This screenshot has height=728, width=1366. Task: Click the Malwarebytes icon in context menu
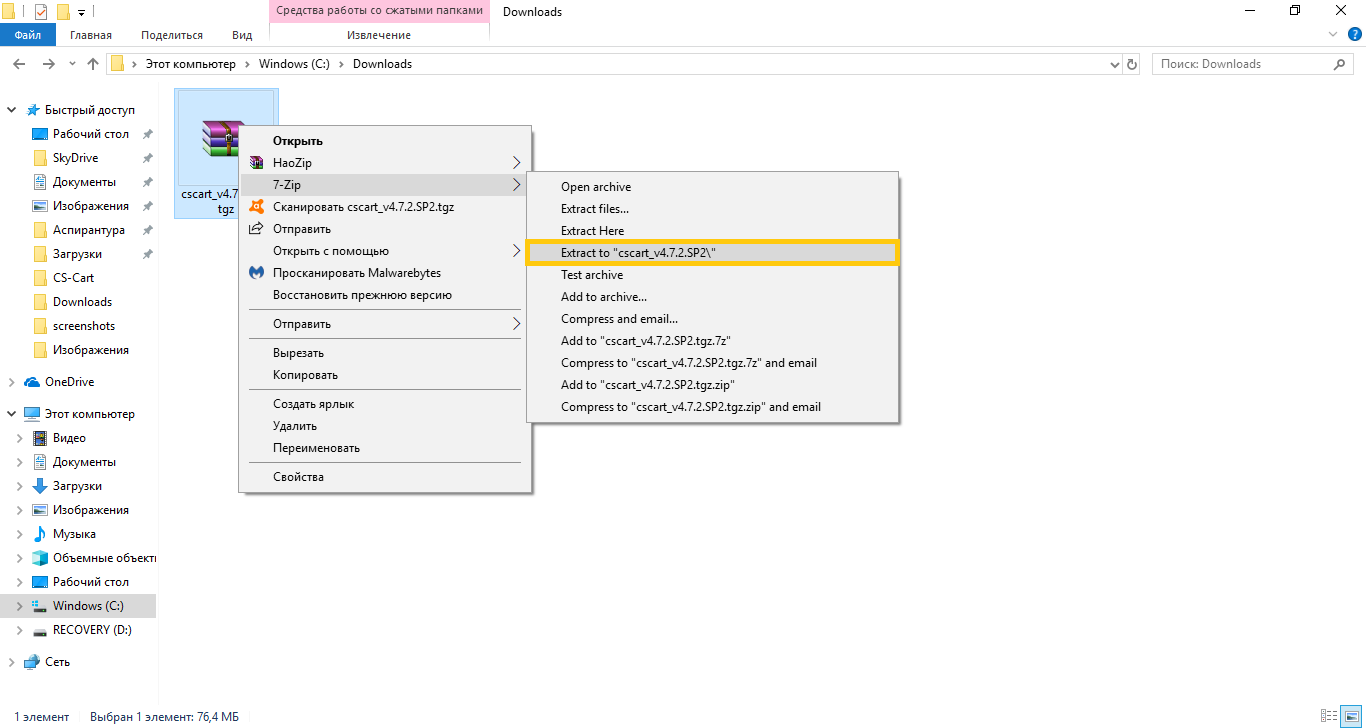[x=256, y=273]
